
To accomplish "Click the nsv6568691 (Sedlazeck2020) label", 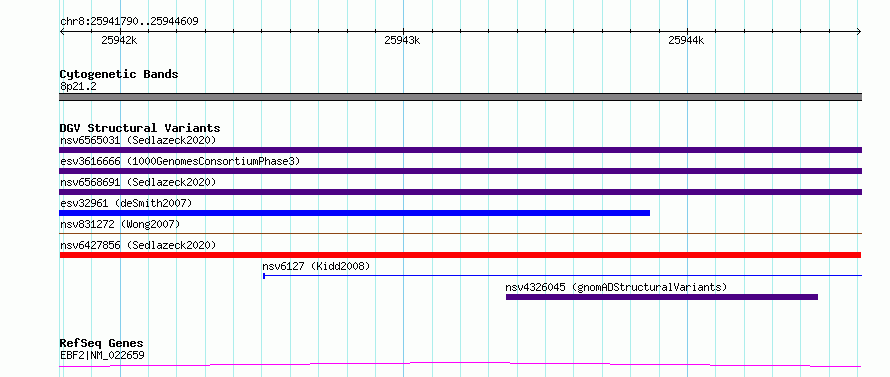I will click(138, 182).
